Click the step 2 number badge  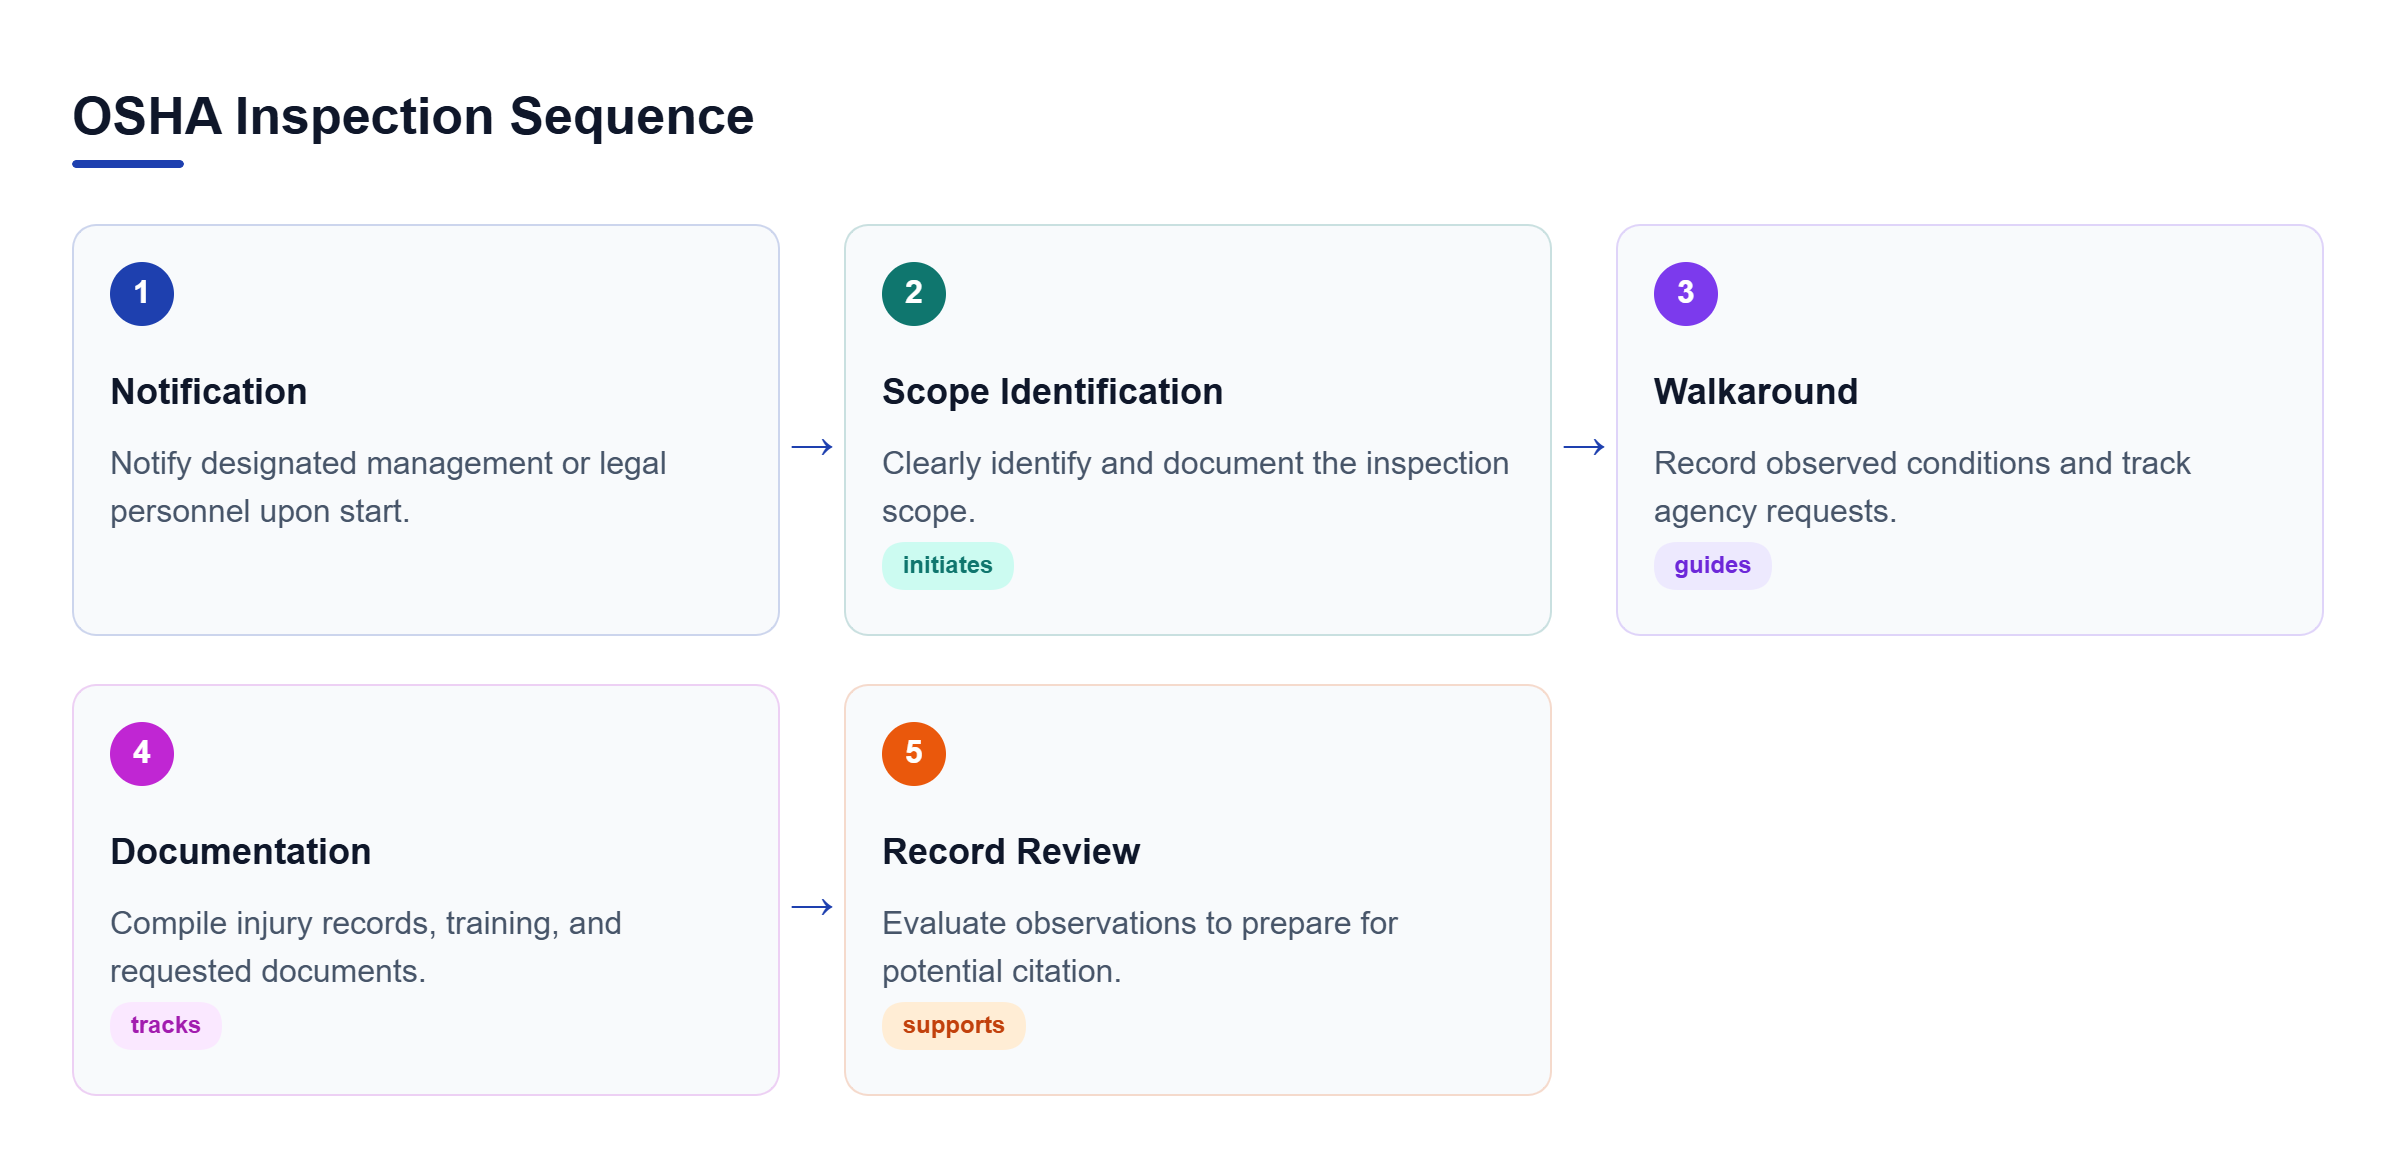[x=914, y=294]
